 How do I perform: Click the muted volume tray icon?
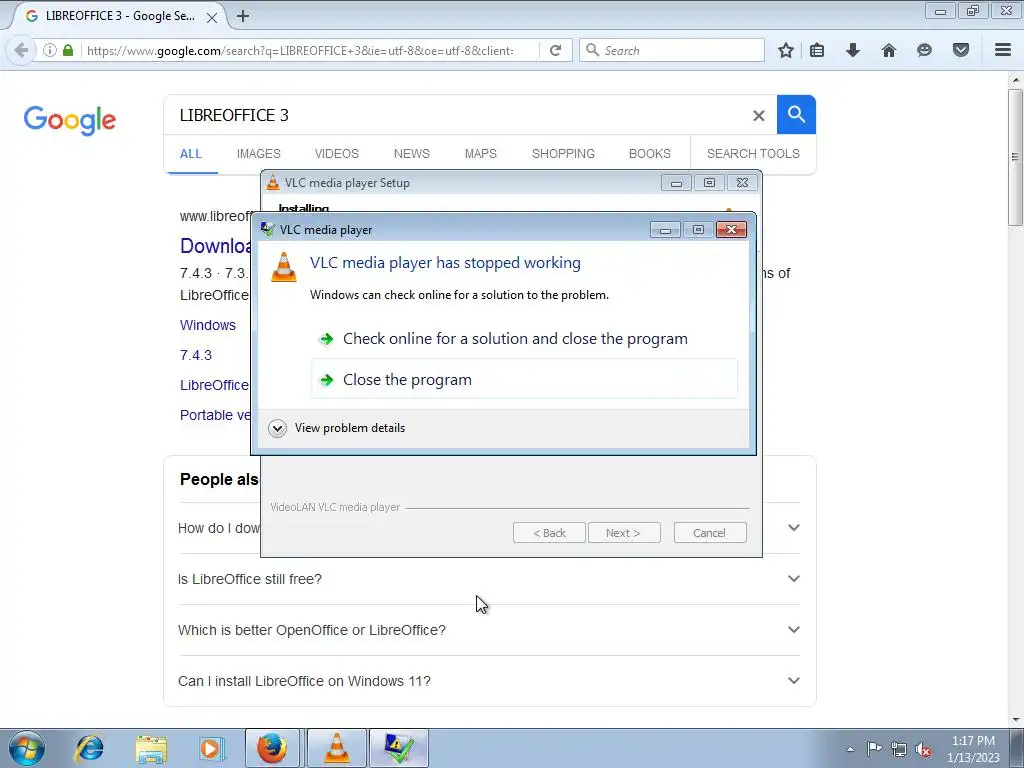tap(923, 749)
